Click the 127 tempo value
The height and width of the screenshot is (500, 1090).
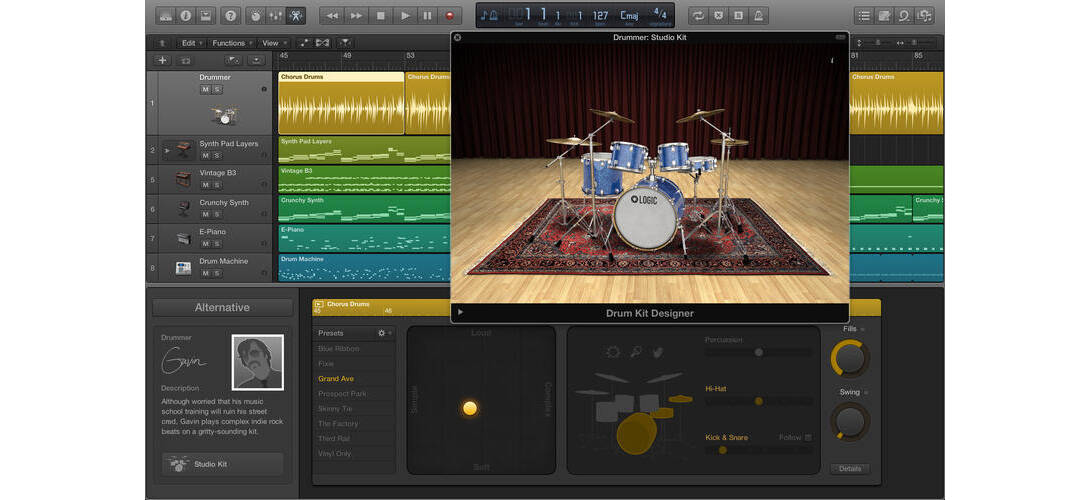click(x=600, y=15)
